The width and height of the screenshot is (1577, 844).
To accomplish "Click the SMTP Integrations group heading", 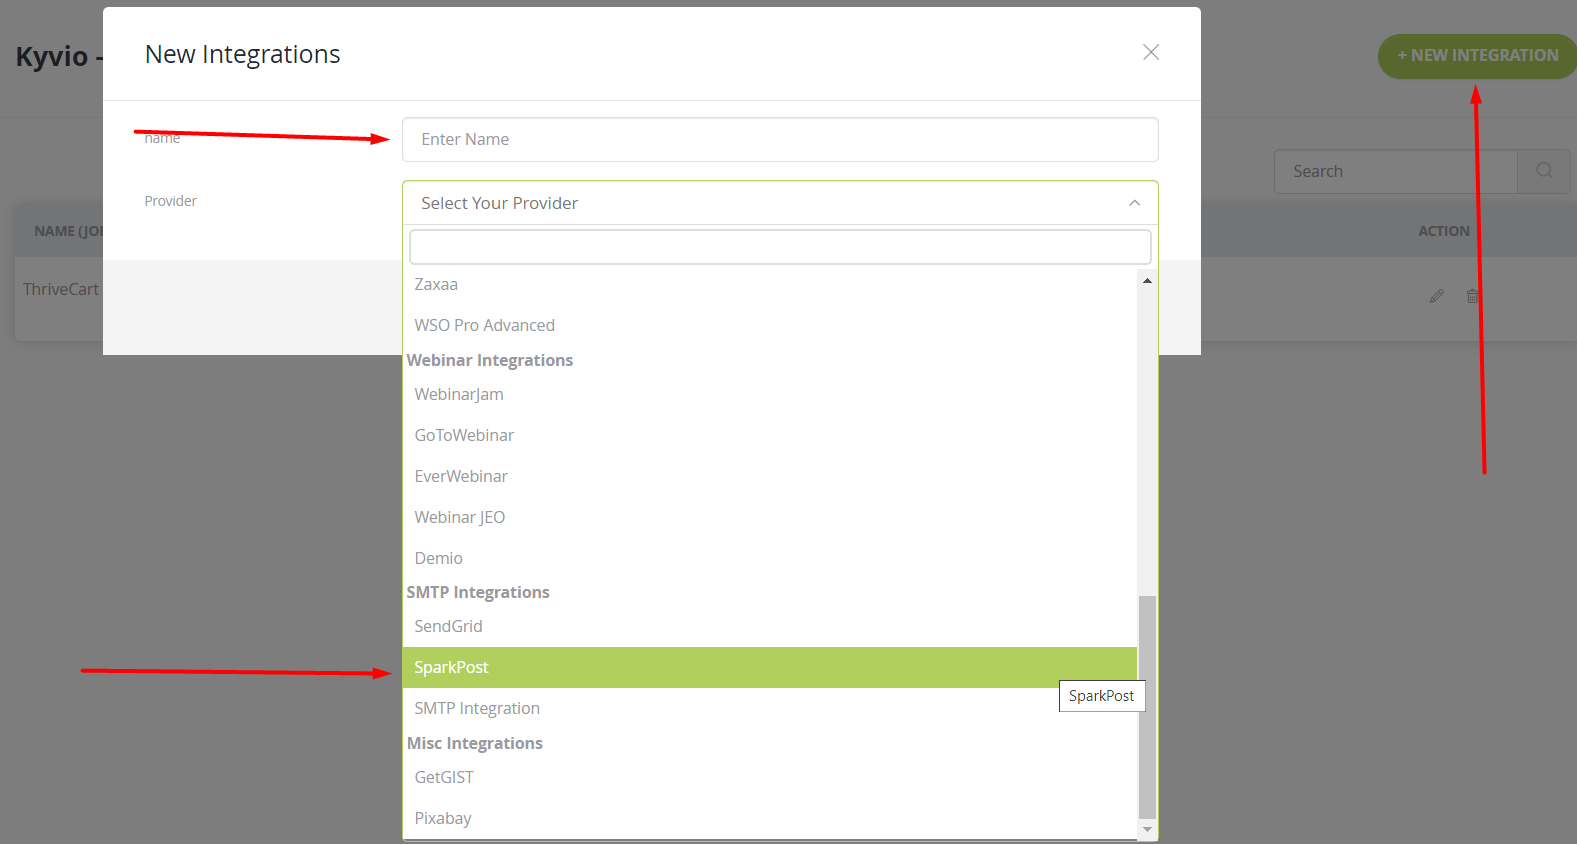I will tap(478, 592).
